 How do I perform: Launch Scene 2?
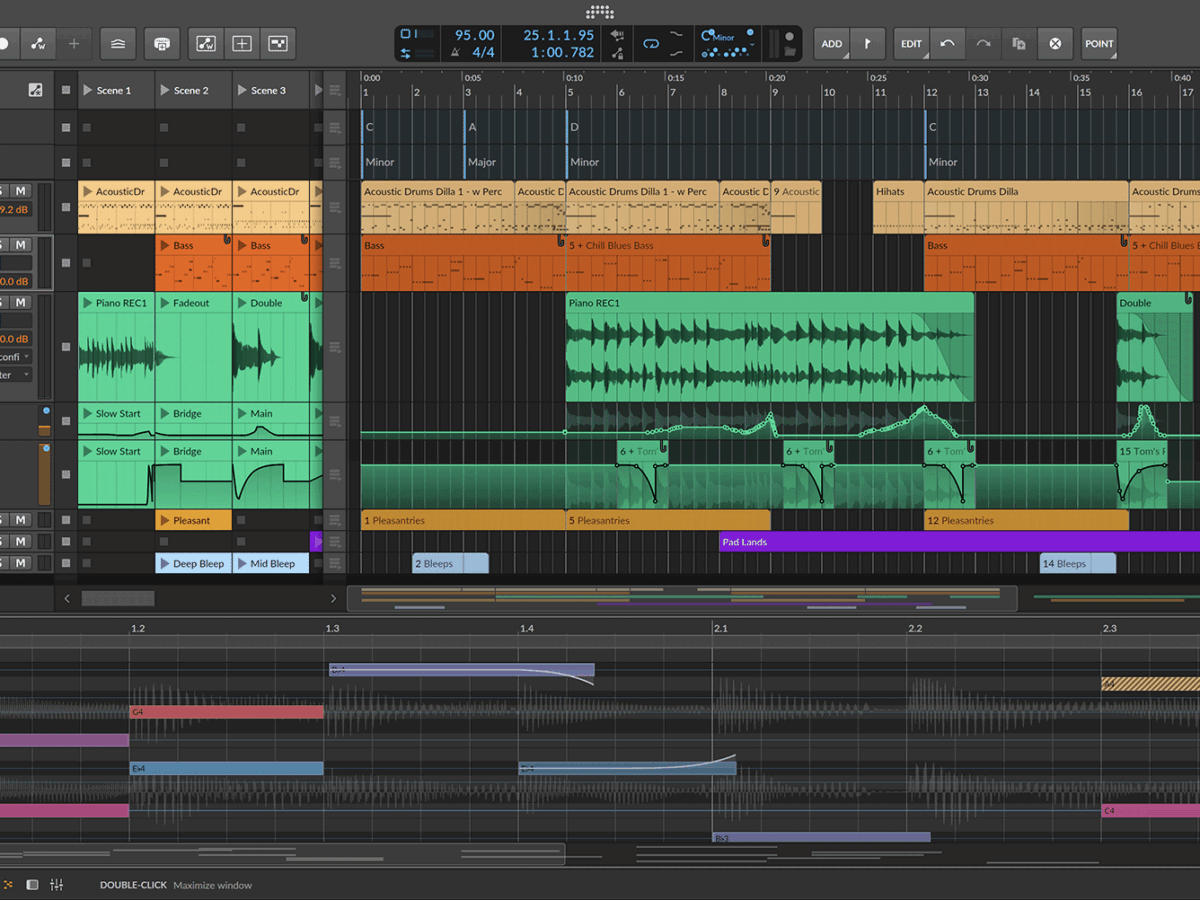click(165, 90)
